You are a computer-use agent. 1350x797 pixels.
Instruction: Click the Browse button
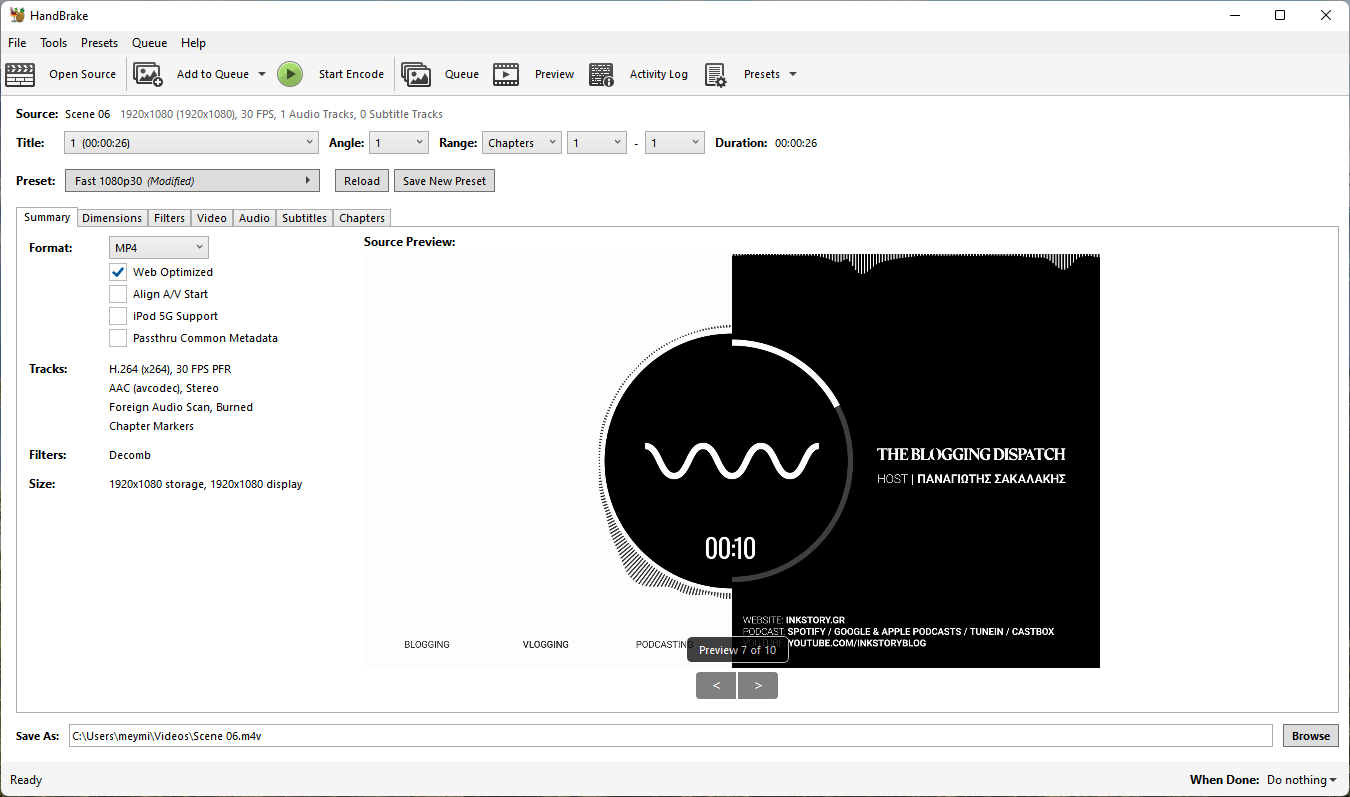click(x=1310, y=736)
